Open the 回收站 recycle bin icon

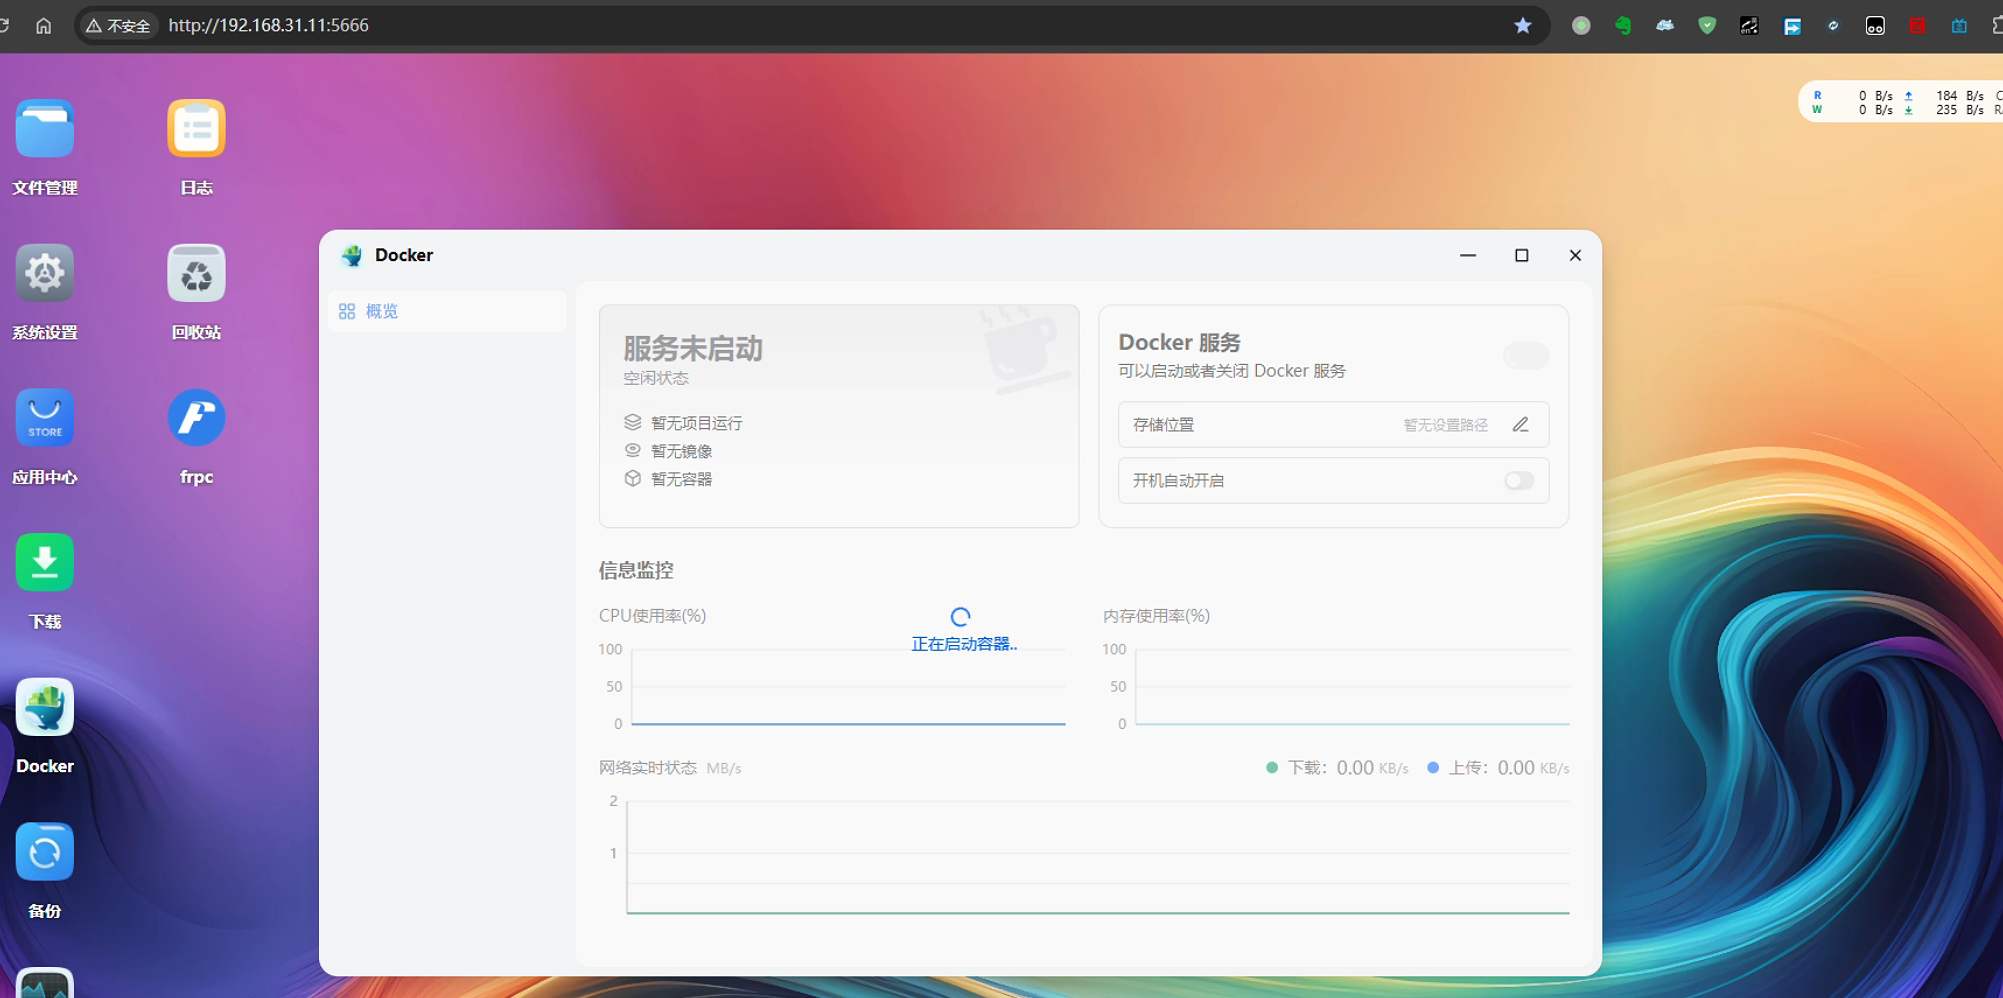click(x=196, y=273)
